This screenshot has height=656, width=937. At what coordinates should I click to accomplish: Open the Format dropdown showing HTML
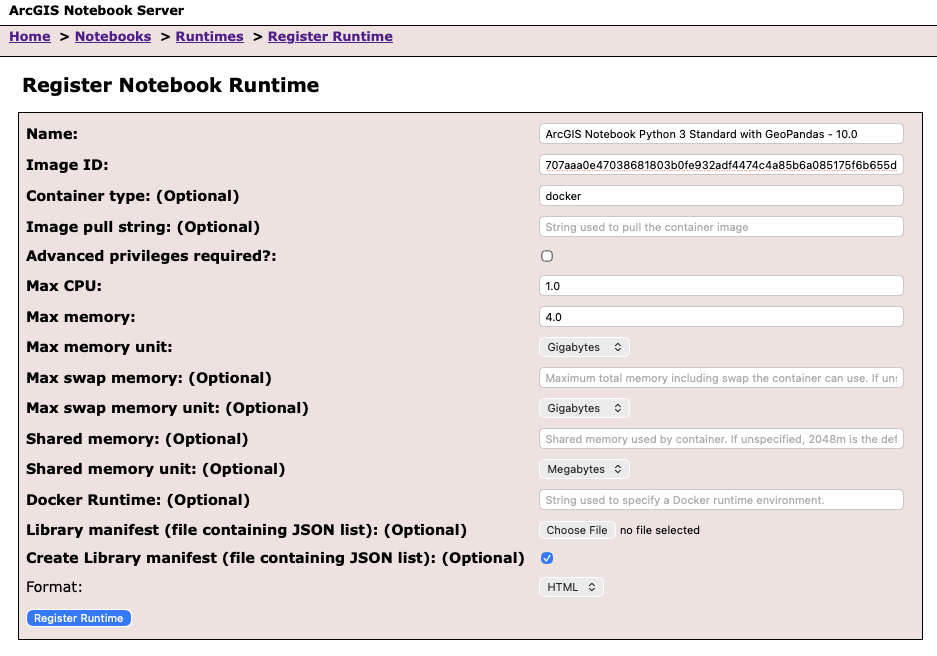(x=570, y=587)
